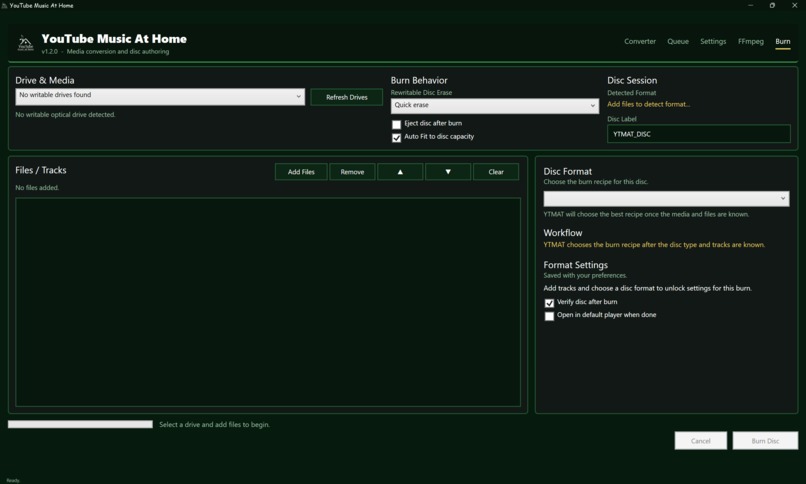Screen dimensions: 806x484
Task: Switch to the Converter tab
Action: 640,41
